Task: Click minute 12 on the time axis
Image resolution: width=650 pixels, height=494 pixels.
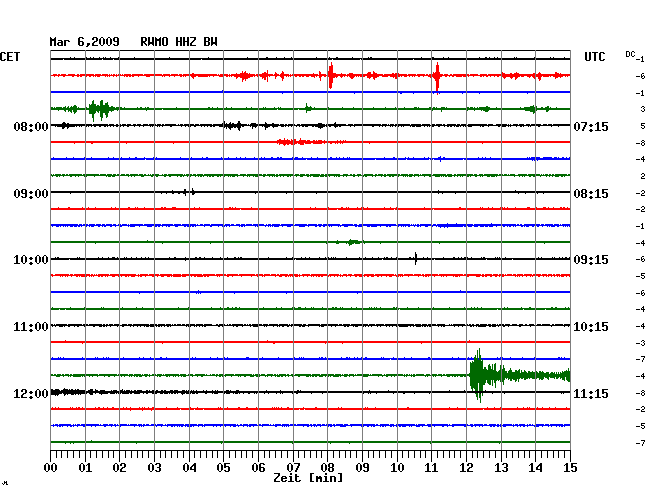Action: (466, 468)
